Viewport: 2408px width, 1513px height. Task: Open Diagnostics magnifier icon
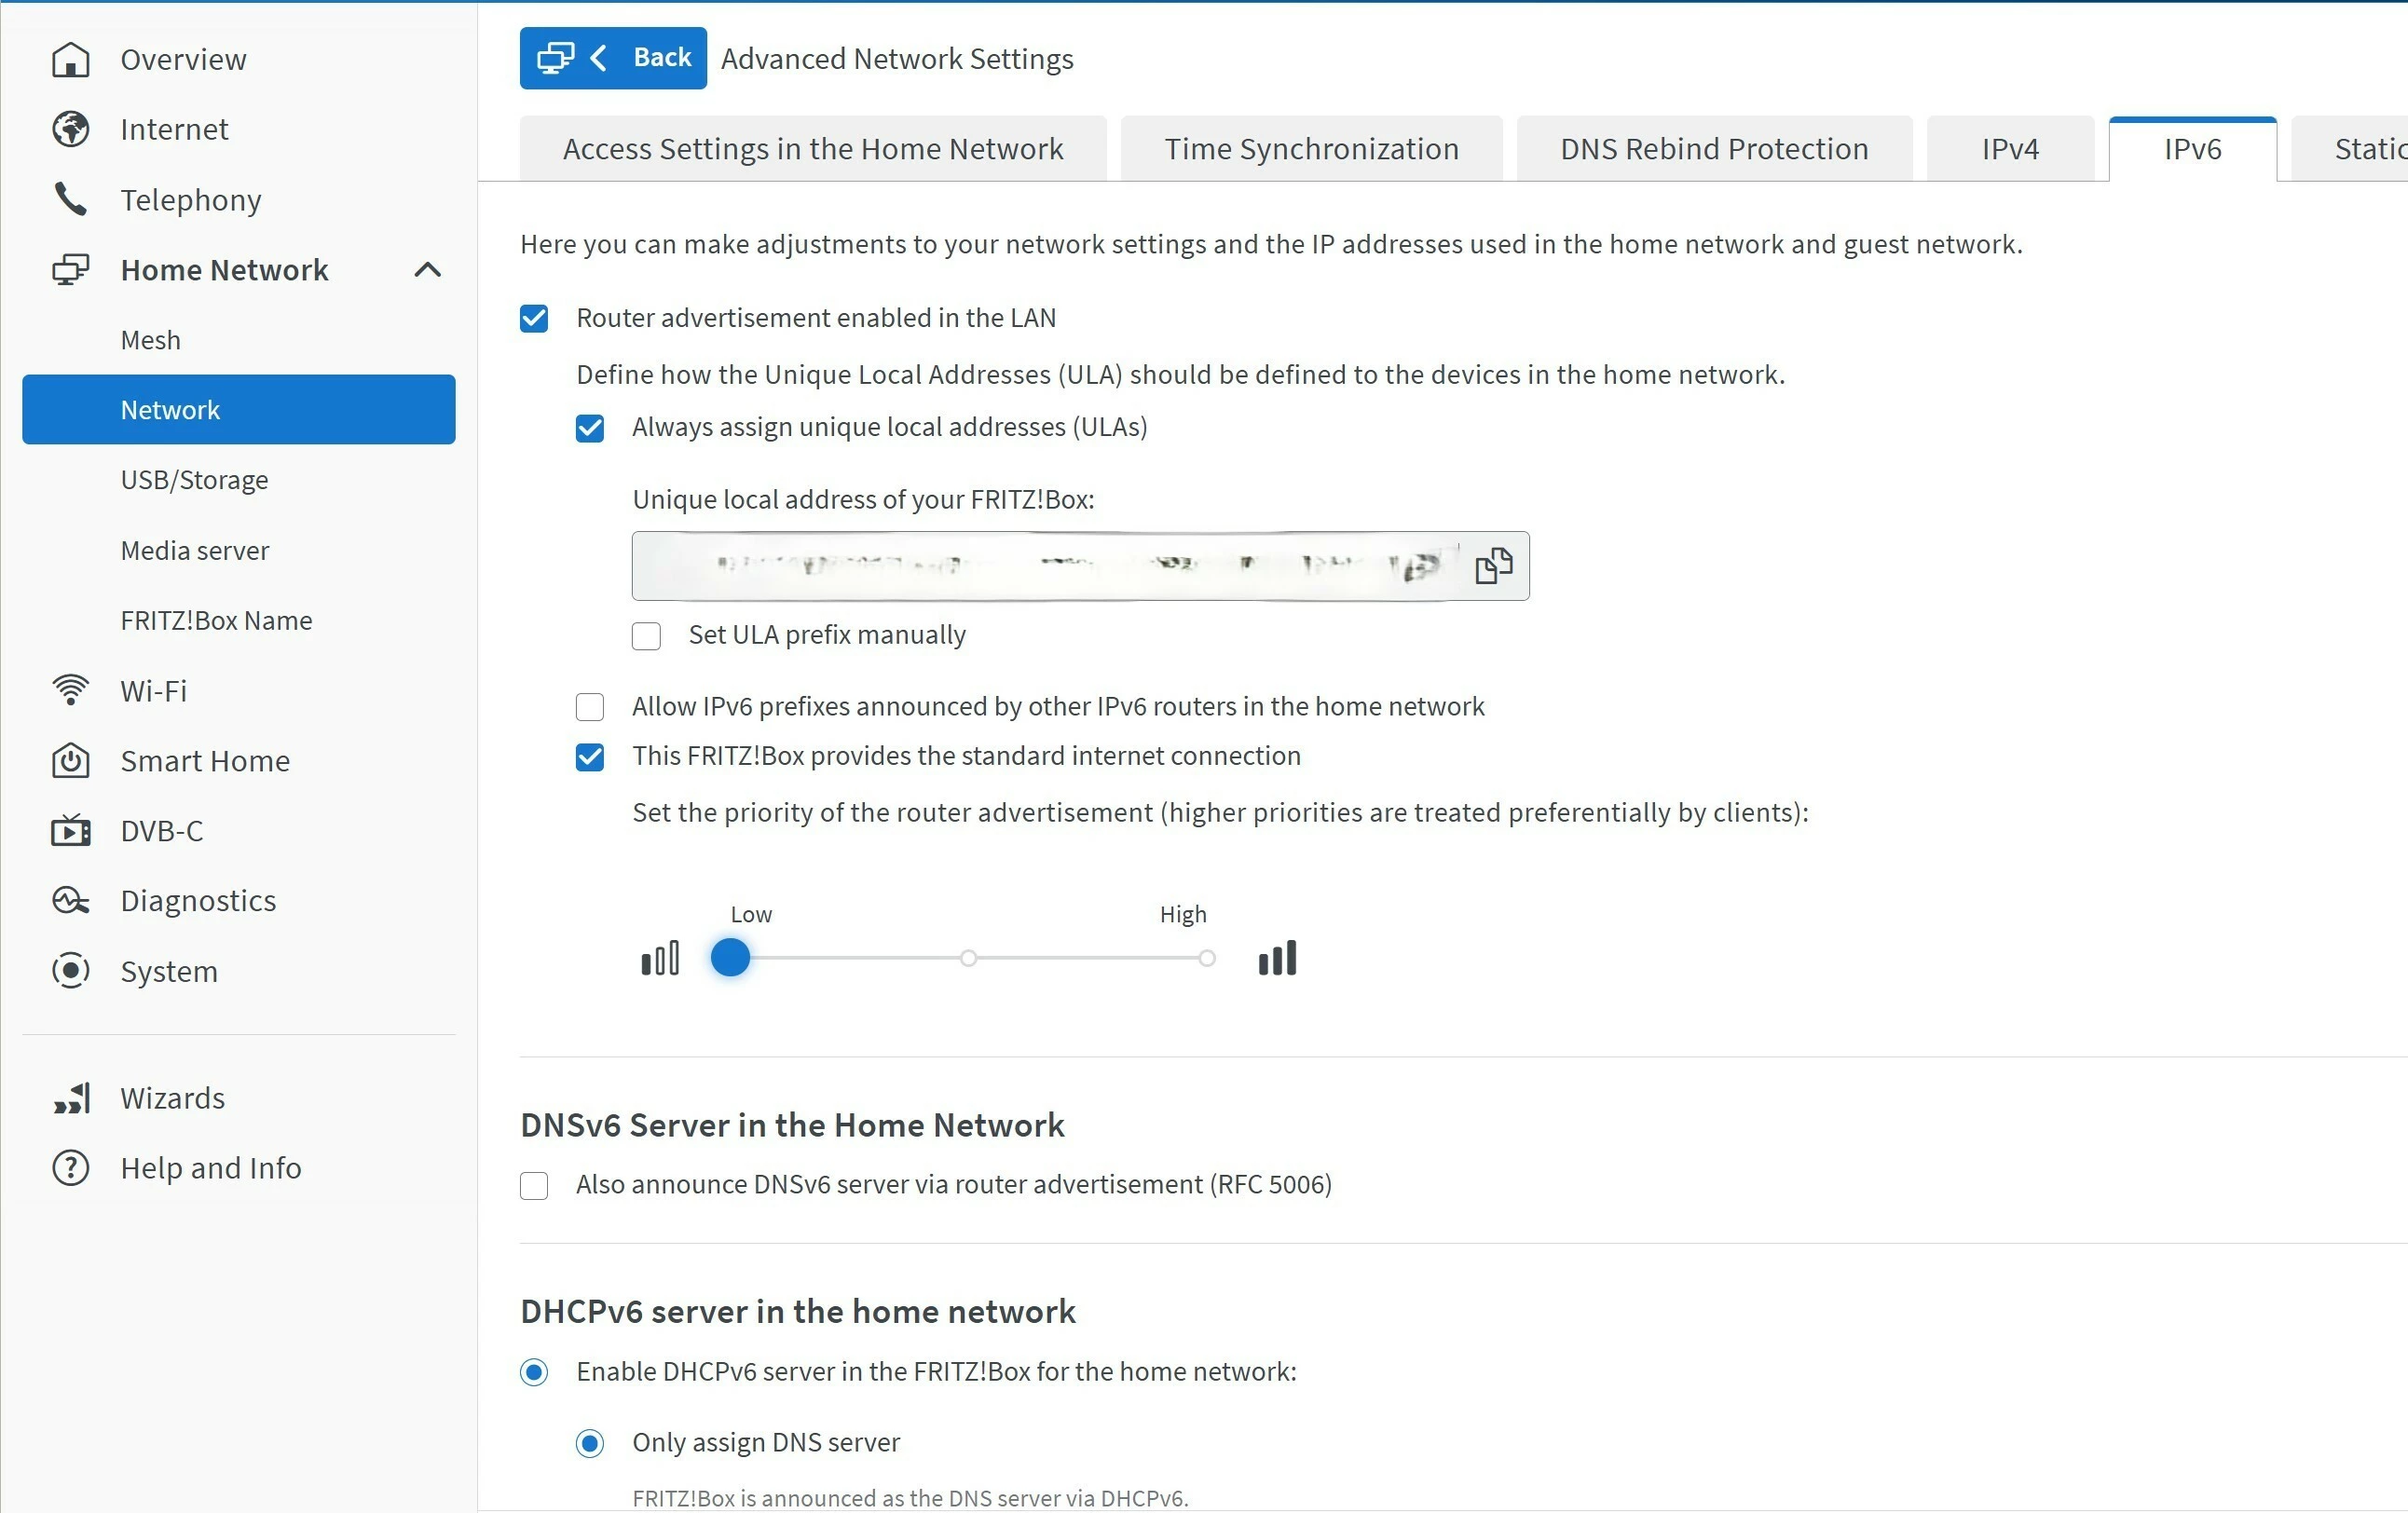point(70,901)
